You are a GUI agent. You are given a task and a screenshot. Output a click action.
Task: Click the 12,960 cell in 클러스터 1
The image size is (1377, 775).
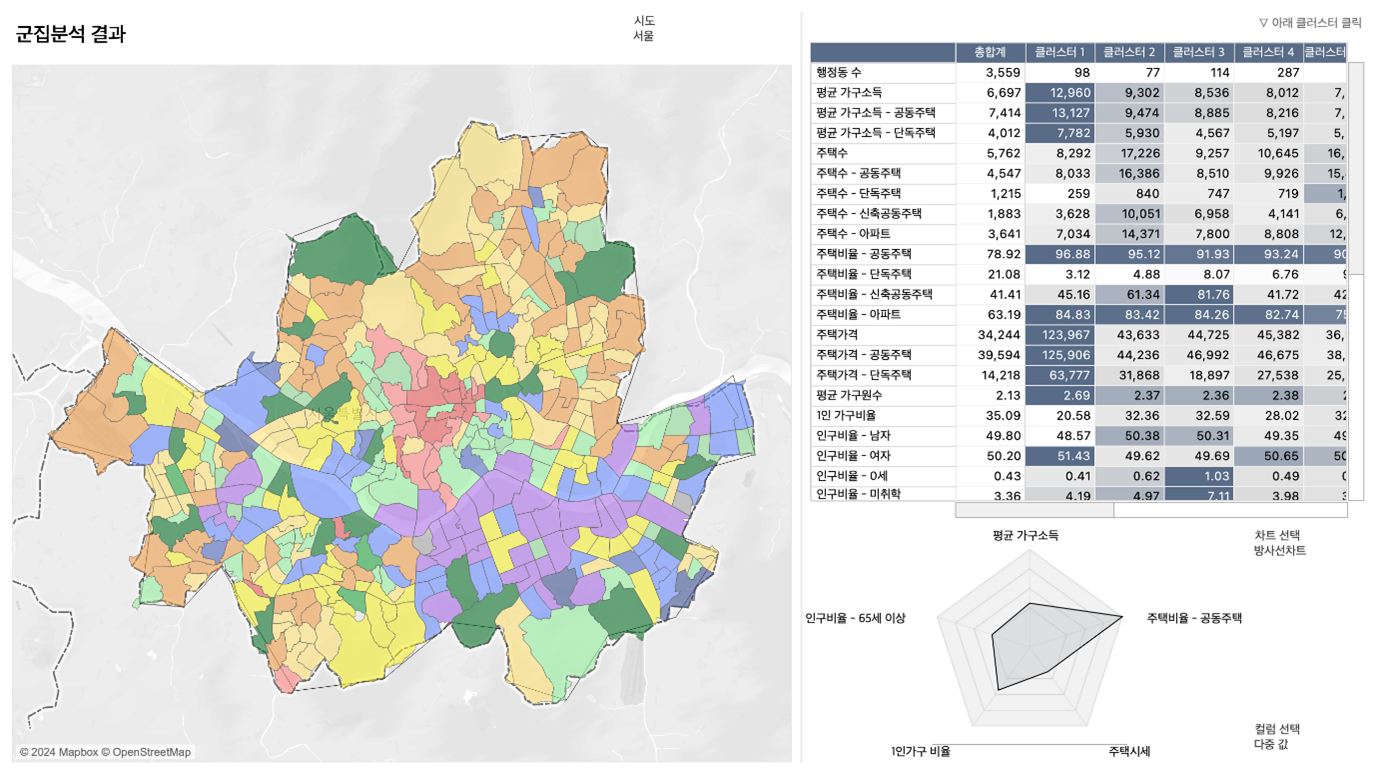pos(1059,93)
